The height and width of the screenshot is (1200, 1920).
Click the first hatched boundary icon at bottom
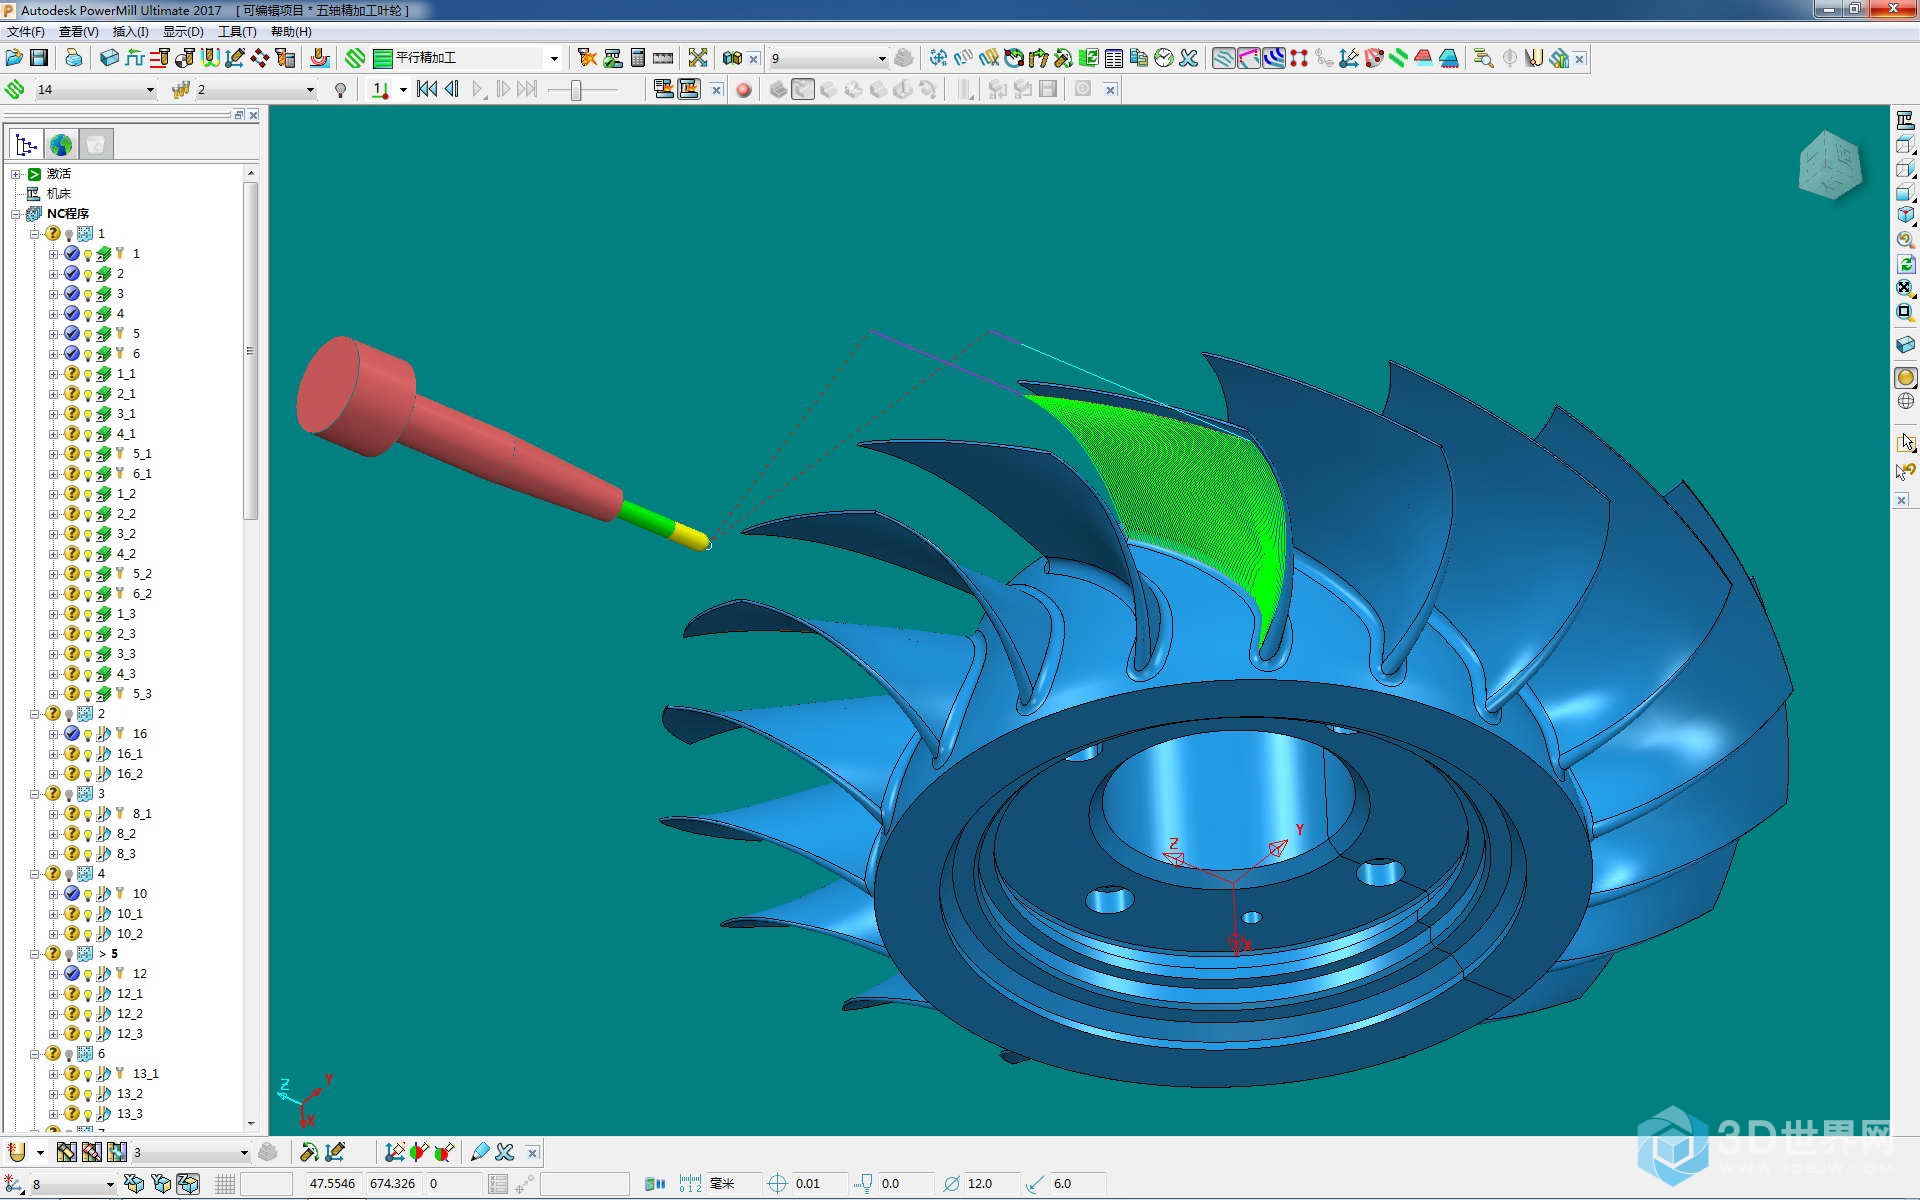pyautogui.click(x=66, y=1152)
